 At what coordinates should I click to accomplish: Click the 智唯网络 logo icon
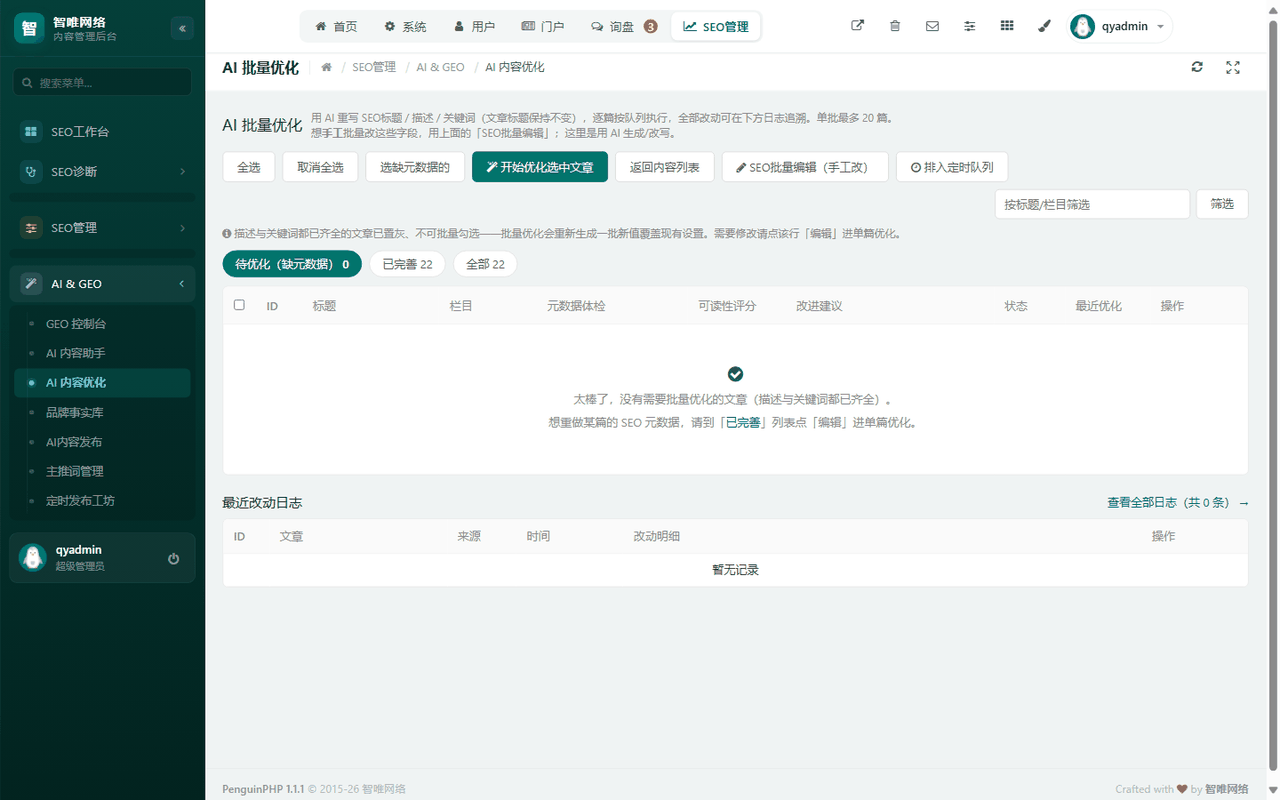click(29, 28)
